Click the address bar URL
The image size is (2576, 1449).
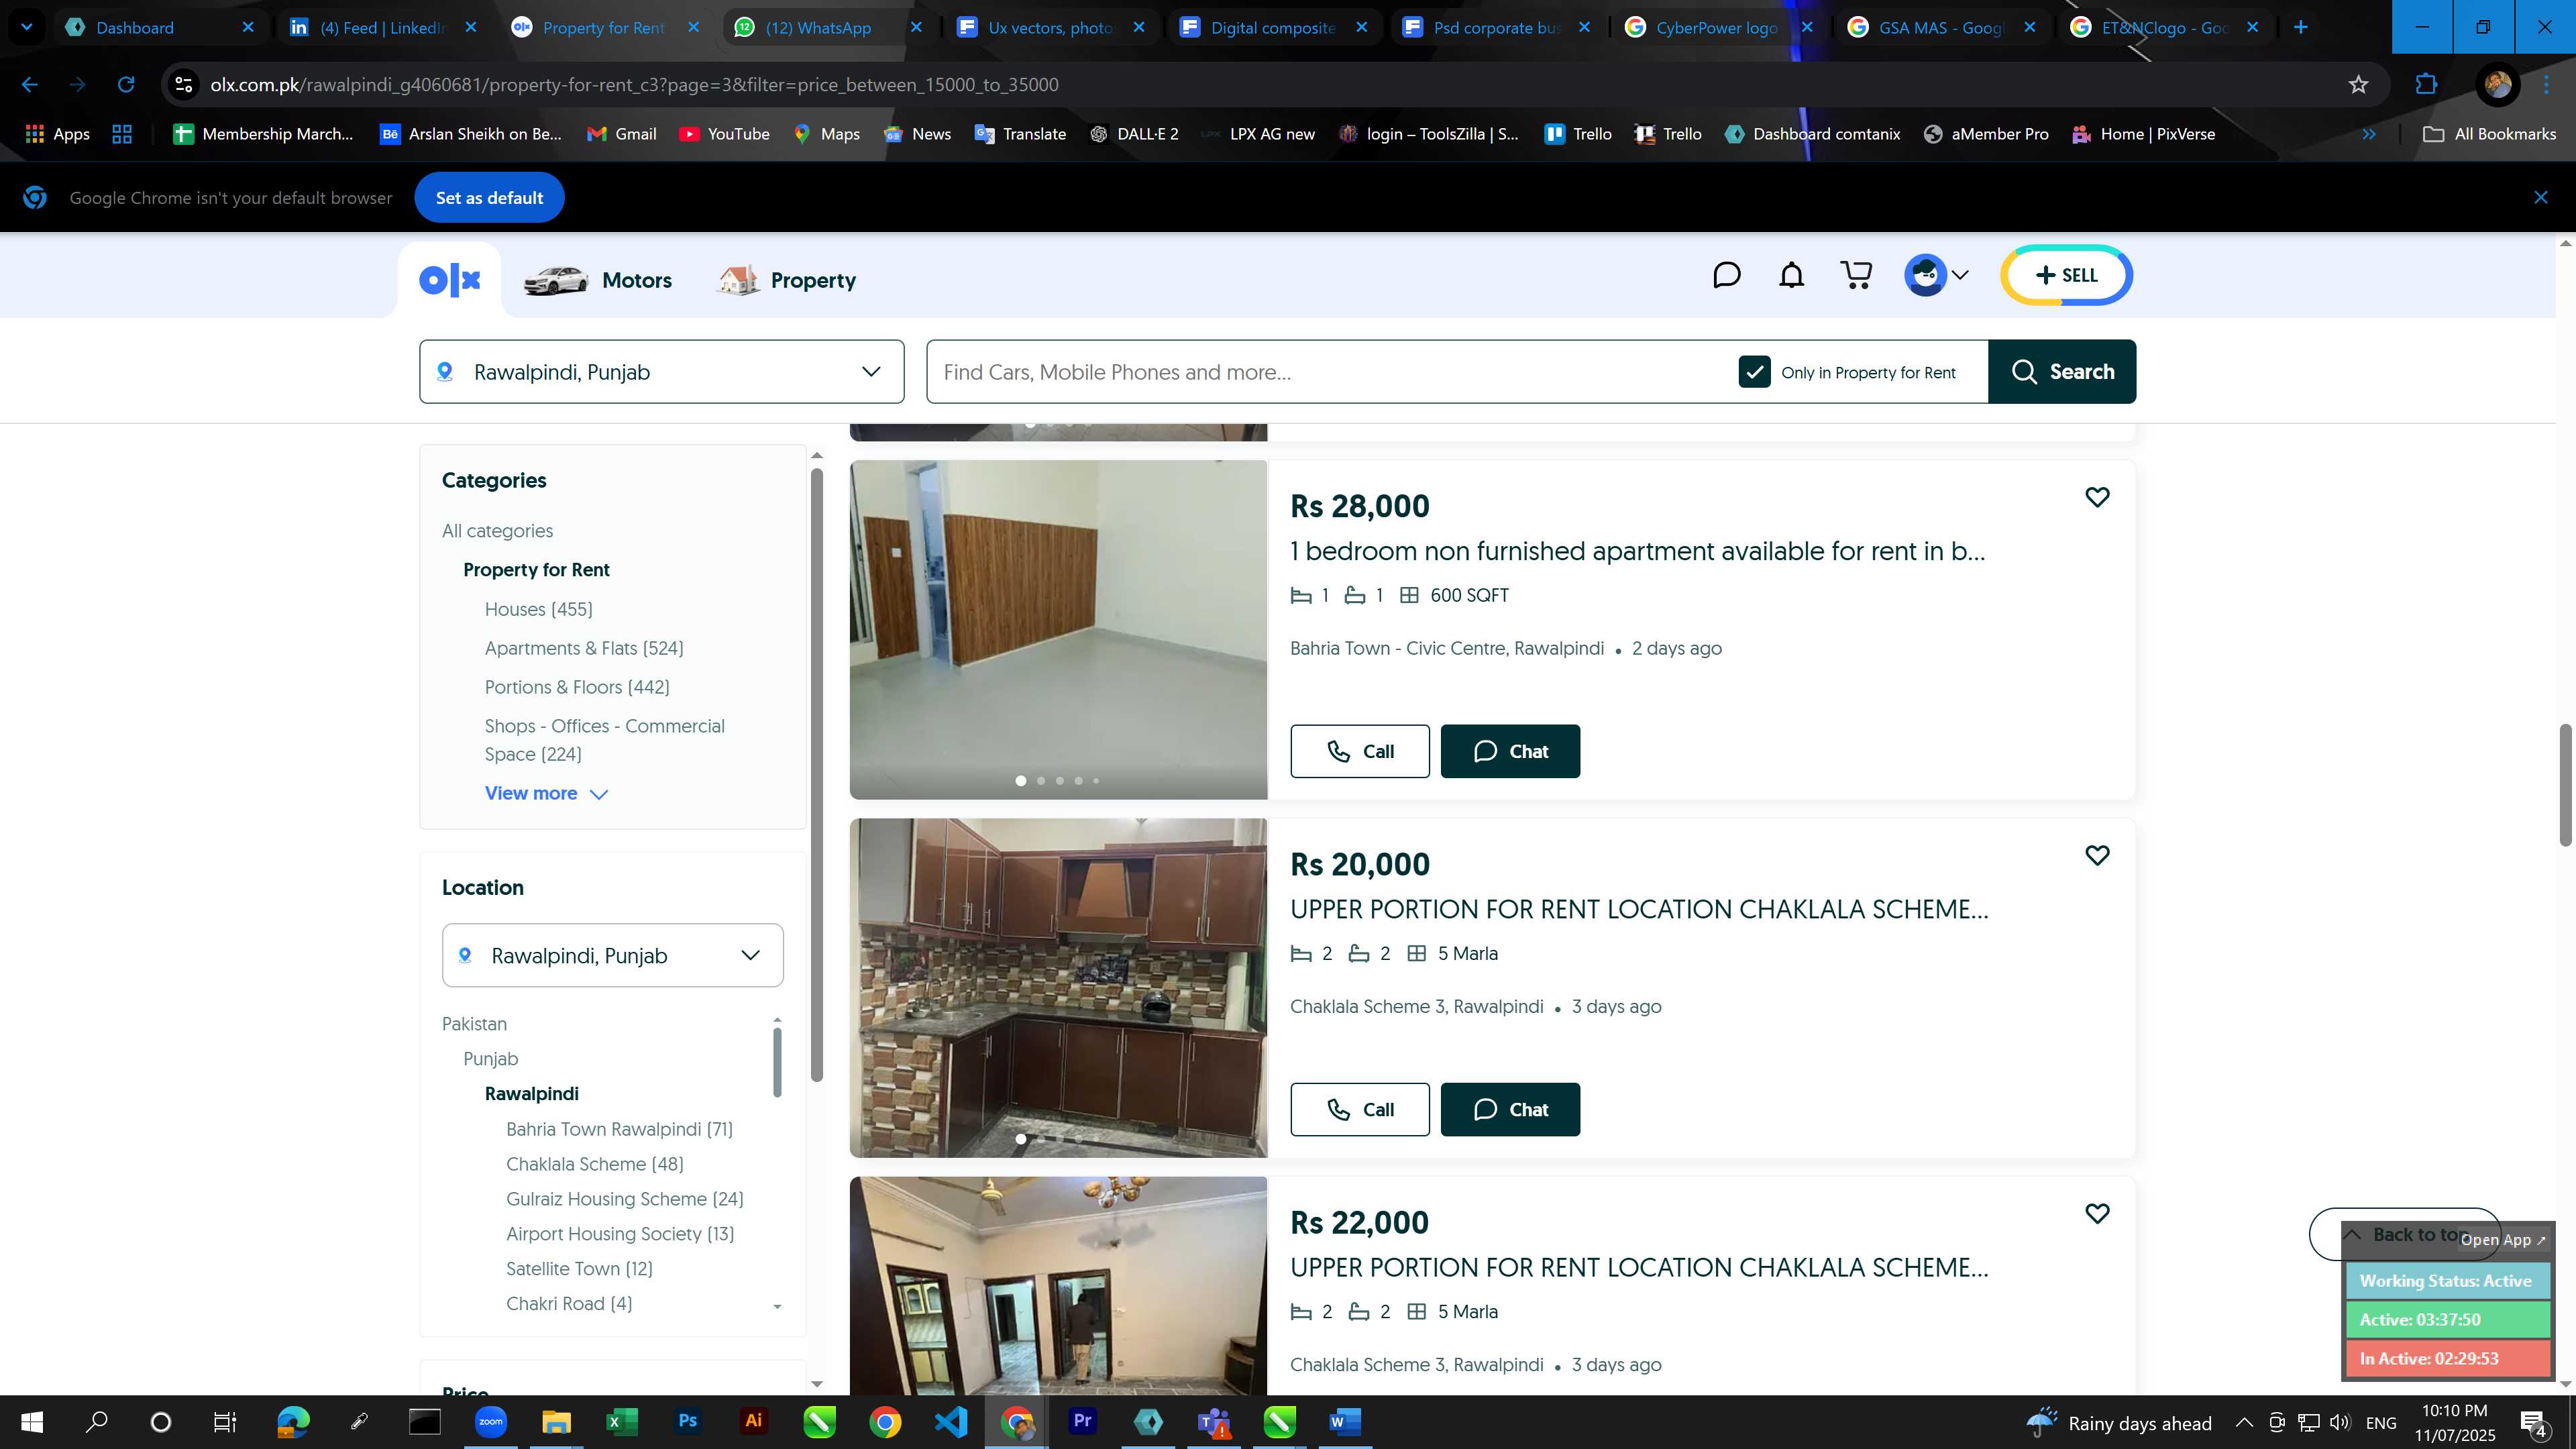coord(634,85)
